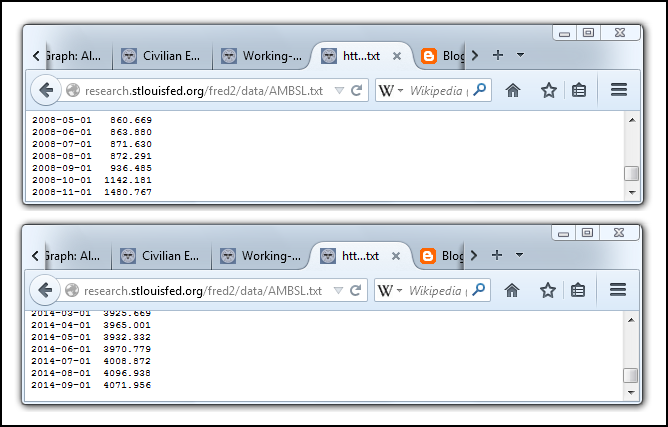Click scroll up arrow in bottom window
The width and height of the screenshot is (668, 427).
coord(631,320)
